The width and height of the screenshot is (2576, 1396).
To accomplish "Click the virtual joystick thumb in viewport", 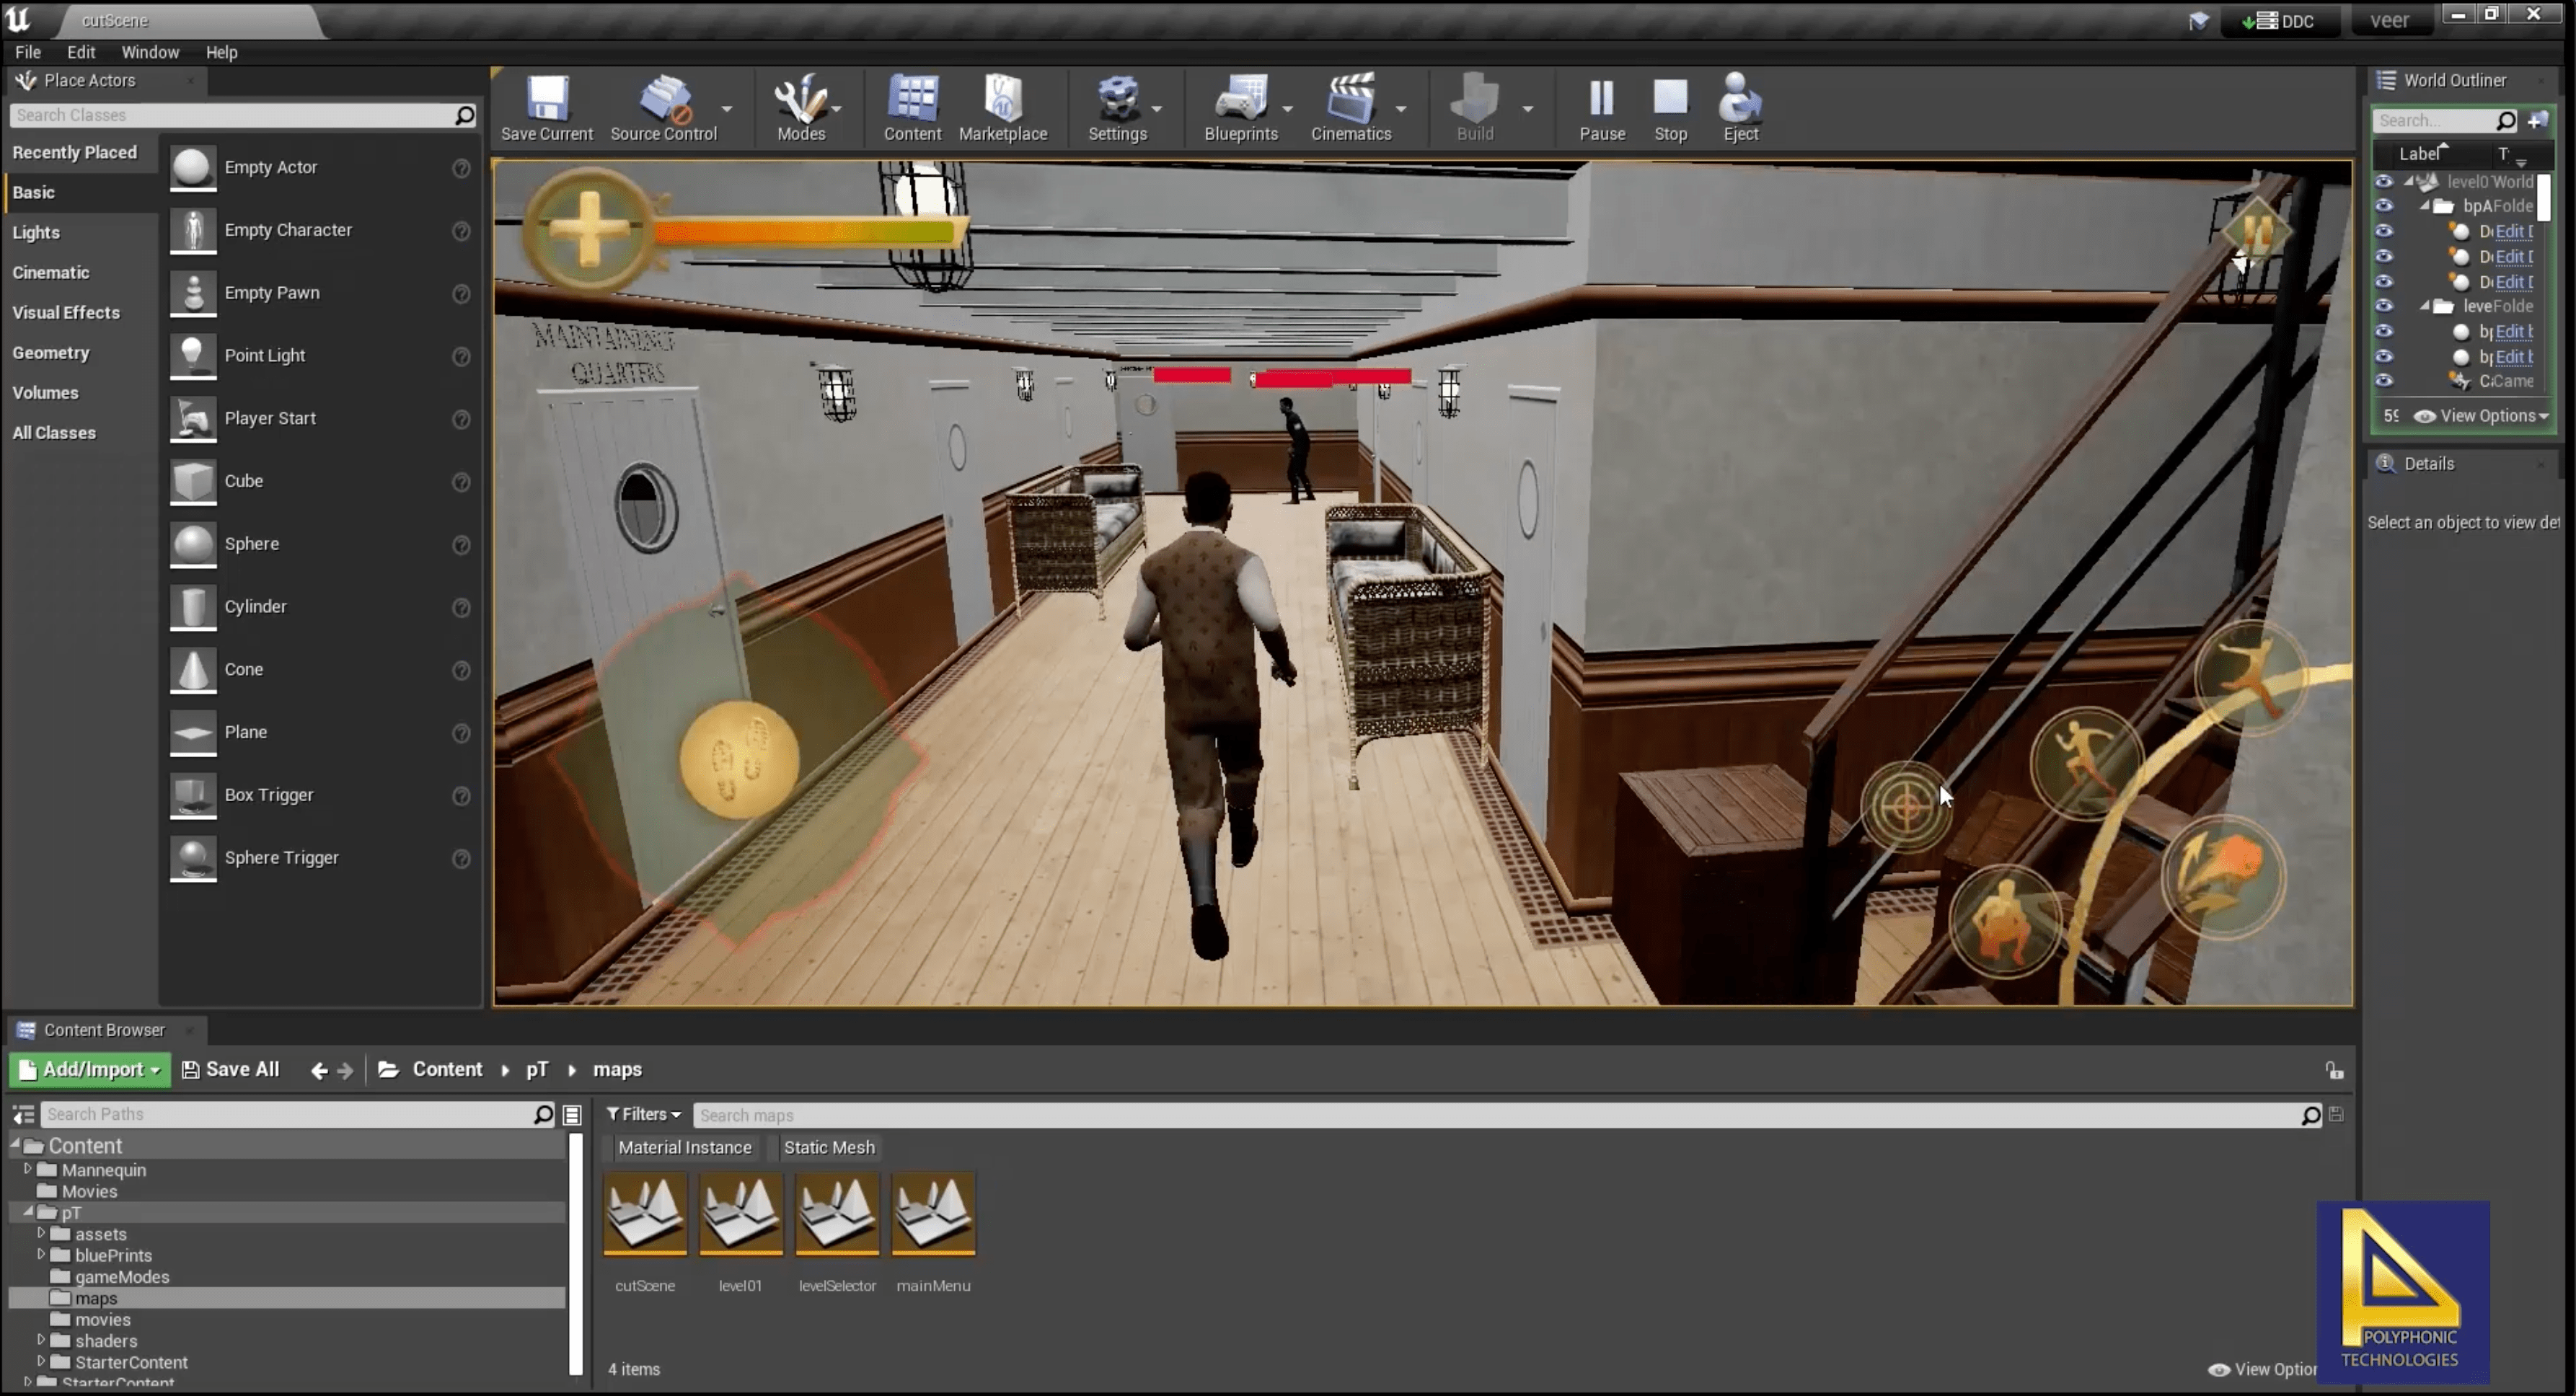I will 739,760.
